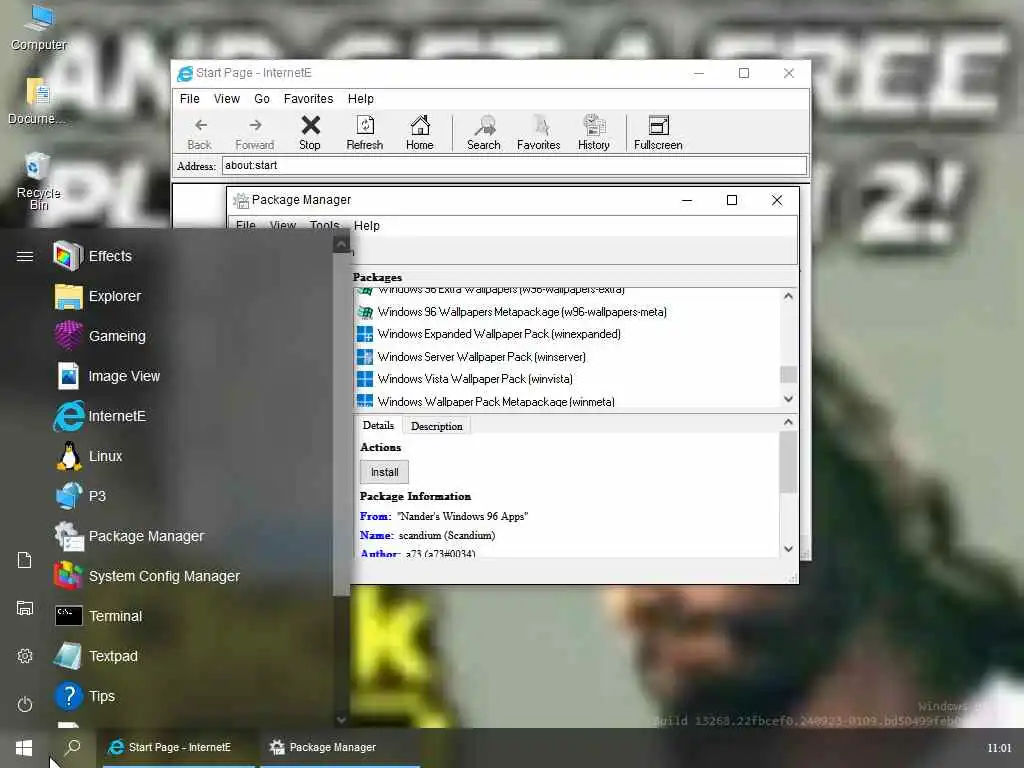1024x768 pixels.
Task: Switch to the Details tab
Action: point(378,425)
